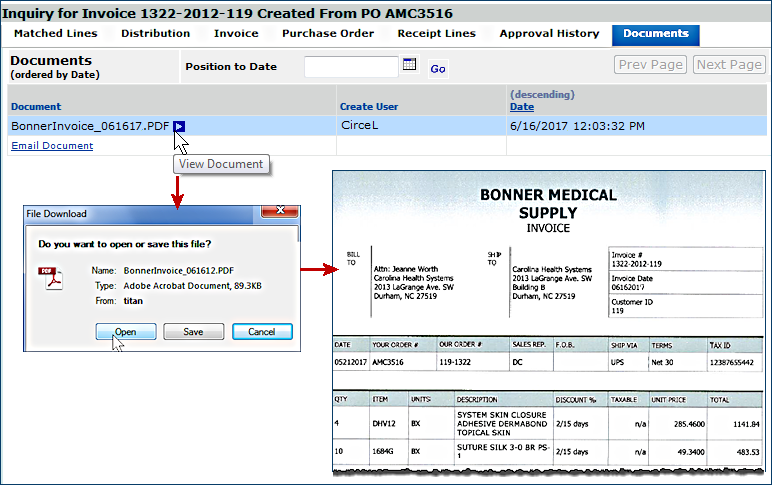This screenshot has height=485, width=772.
Task: Select the Invoice tab
Action: pyautogui.click(x=236, y=34)
